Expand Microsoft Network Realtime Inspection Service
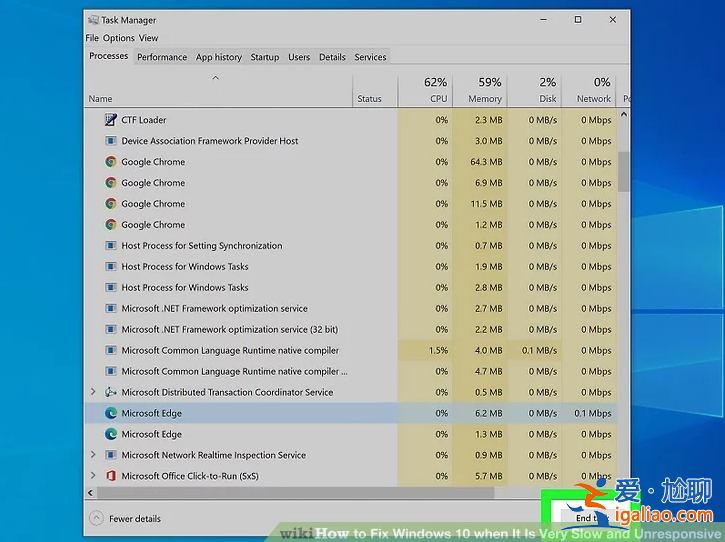This screenshot has height=542, width=725. click(93, 455)
